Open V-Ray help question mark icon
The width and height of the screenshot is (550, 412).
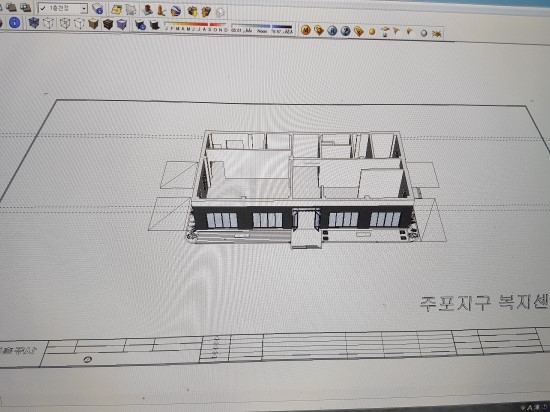pyautogui.click(x=346, y=31)
